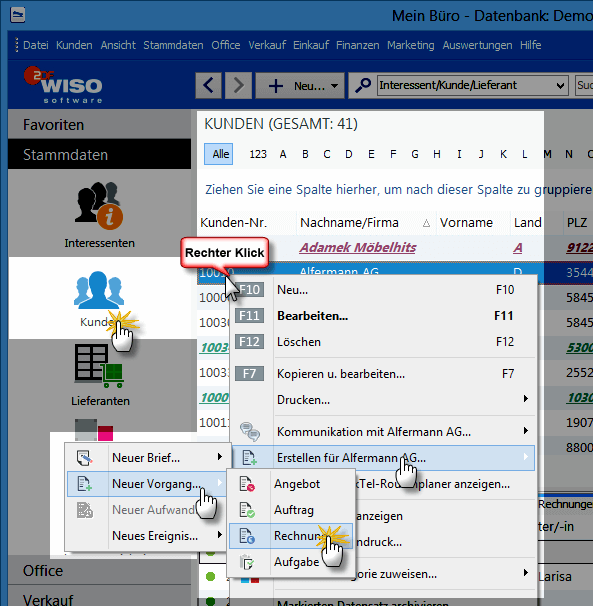Click the Angebot document icon
The height and width of the screenshot is (606, 593).
tap(247, 483)
